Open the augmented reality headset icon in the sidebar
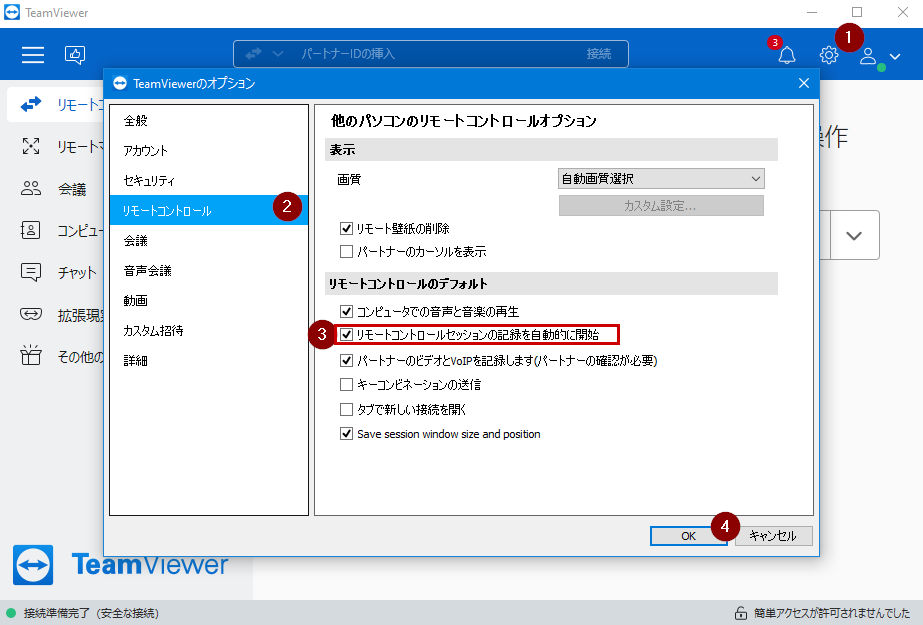The height and width of the screenshot is (625, 923). pyautogui.click(x=31, y=314)
